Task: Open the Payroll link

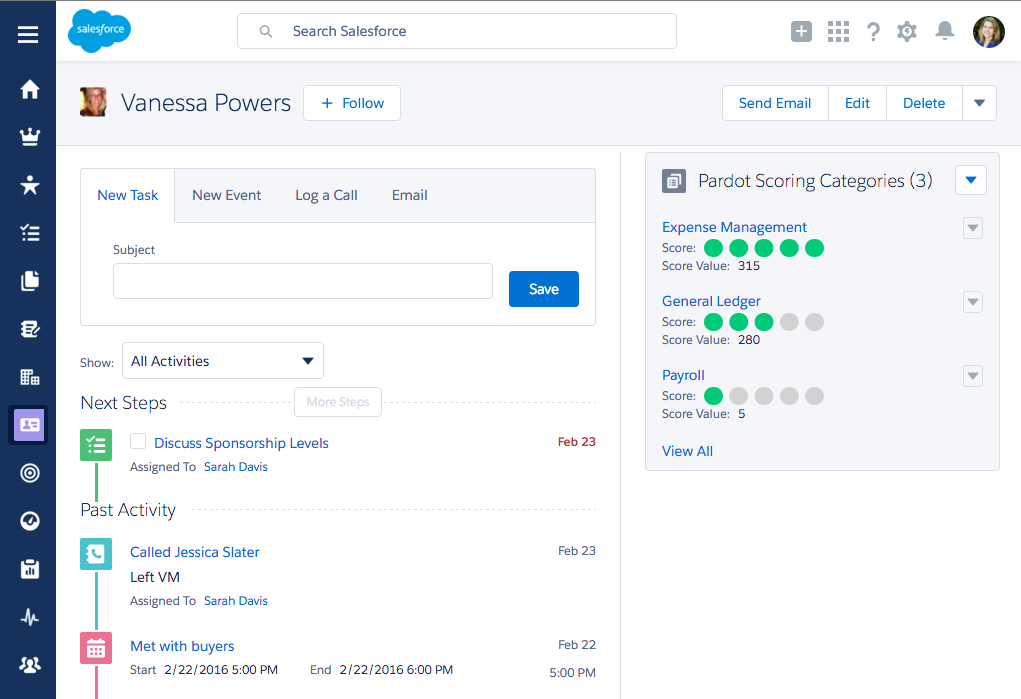Action: pos(683,375)
